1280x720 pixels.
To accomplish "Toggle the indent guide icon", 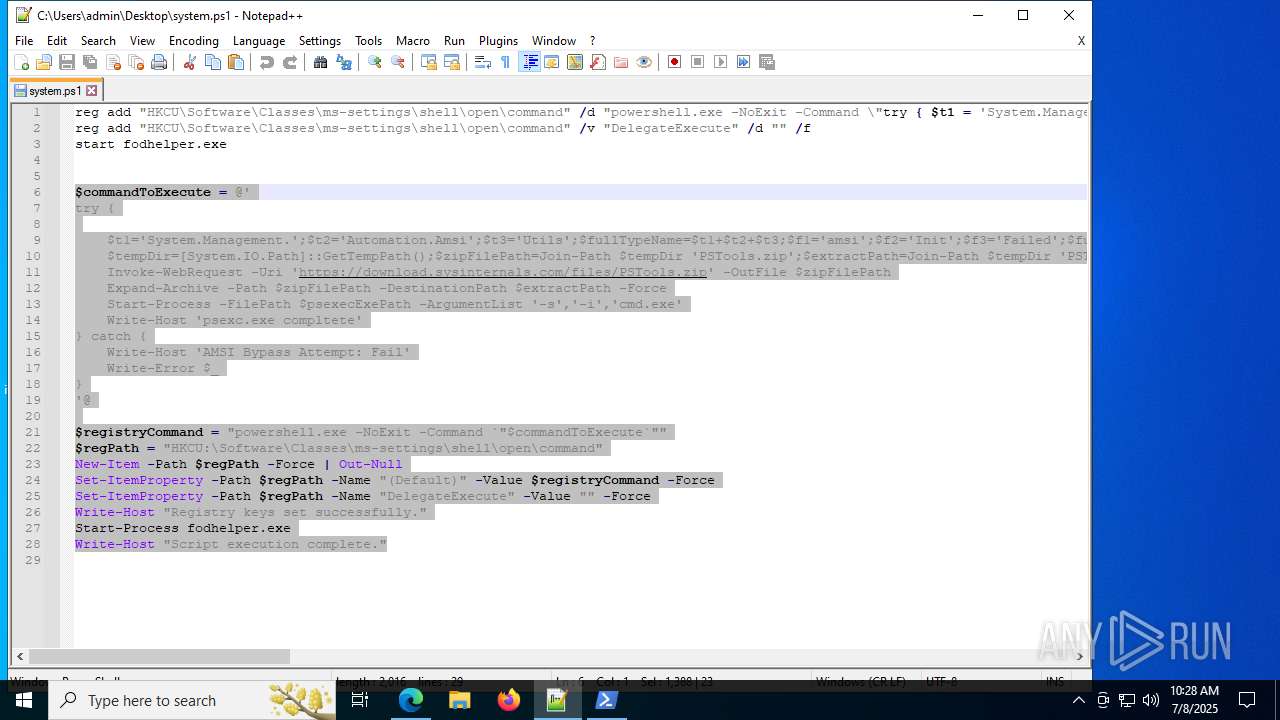I will pyautogui.click(x=530, y=62).
